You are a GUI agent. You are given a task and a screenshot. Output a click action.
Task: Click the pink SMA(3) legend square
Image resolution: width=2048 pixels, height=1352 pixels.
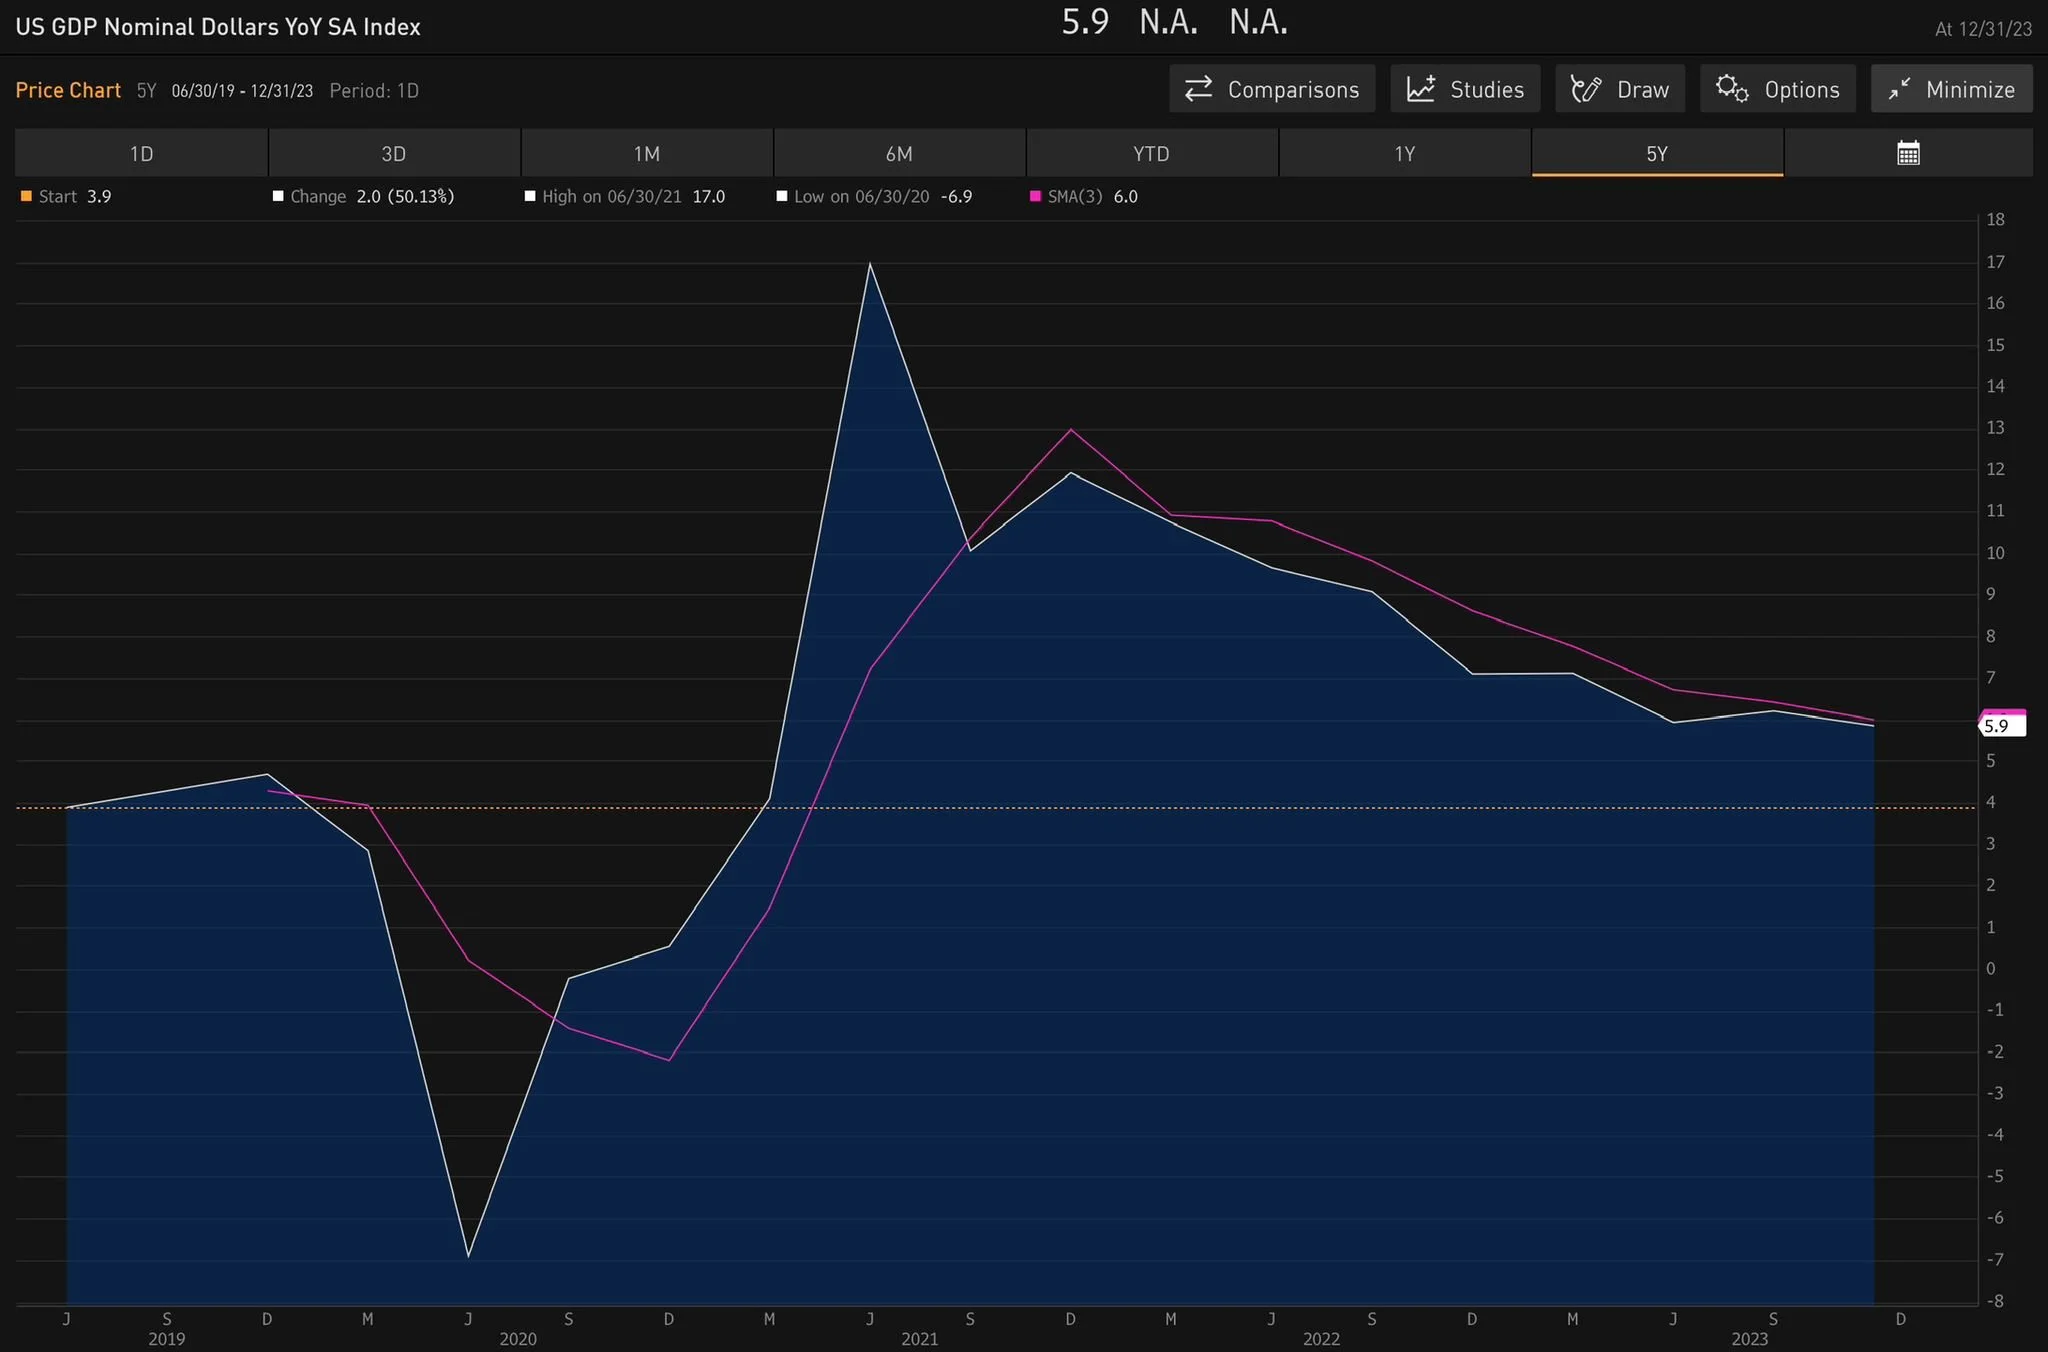(x=1035, y=197)
